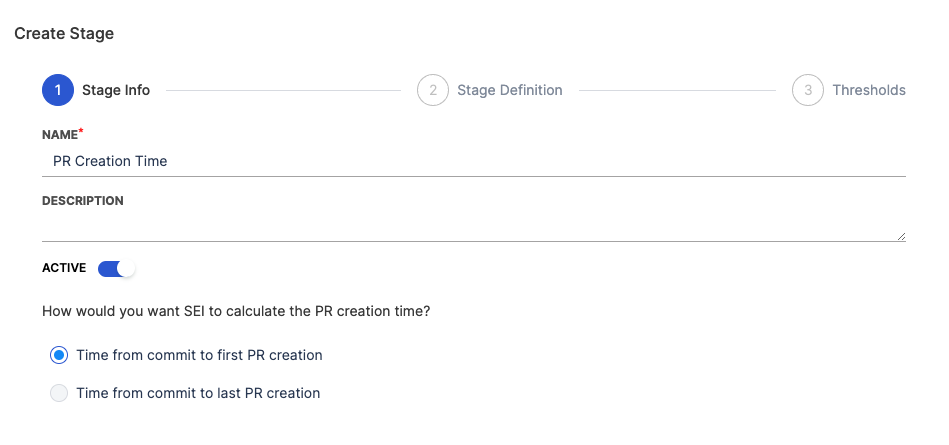The image size is (949, 445).
Task: Click the 'Time from commit to last PR creation' label
Action: click(x=198, y=393)
